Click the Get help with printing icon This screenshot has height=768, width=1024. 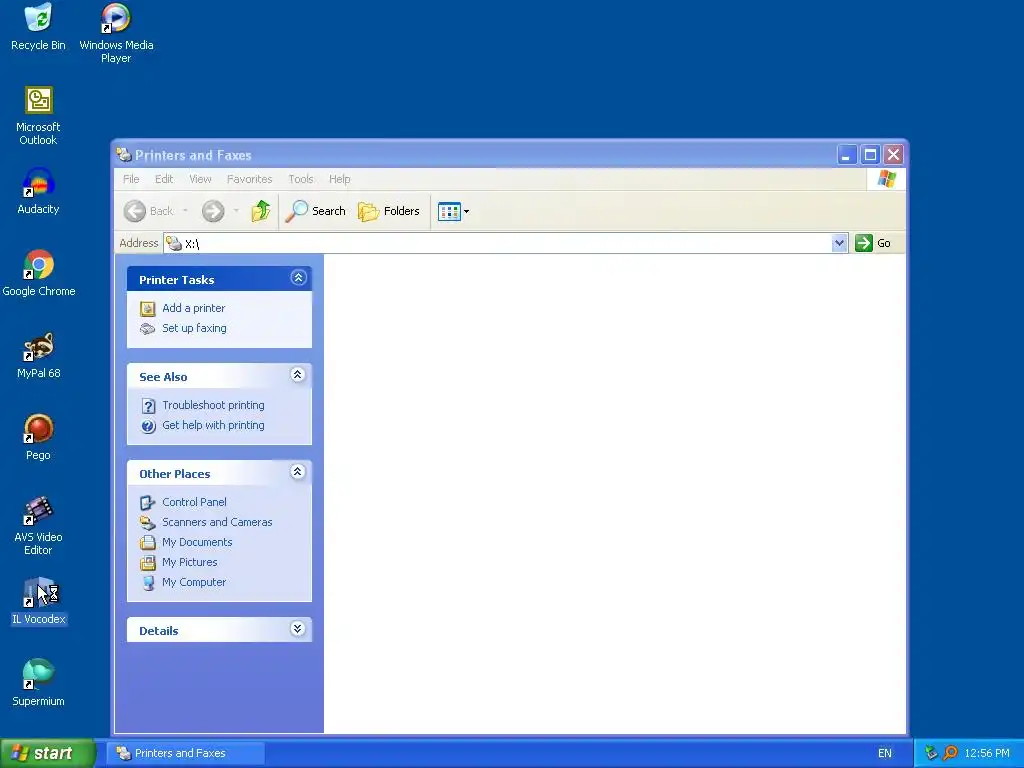pyautogui.click(x=148, y=426)
